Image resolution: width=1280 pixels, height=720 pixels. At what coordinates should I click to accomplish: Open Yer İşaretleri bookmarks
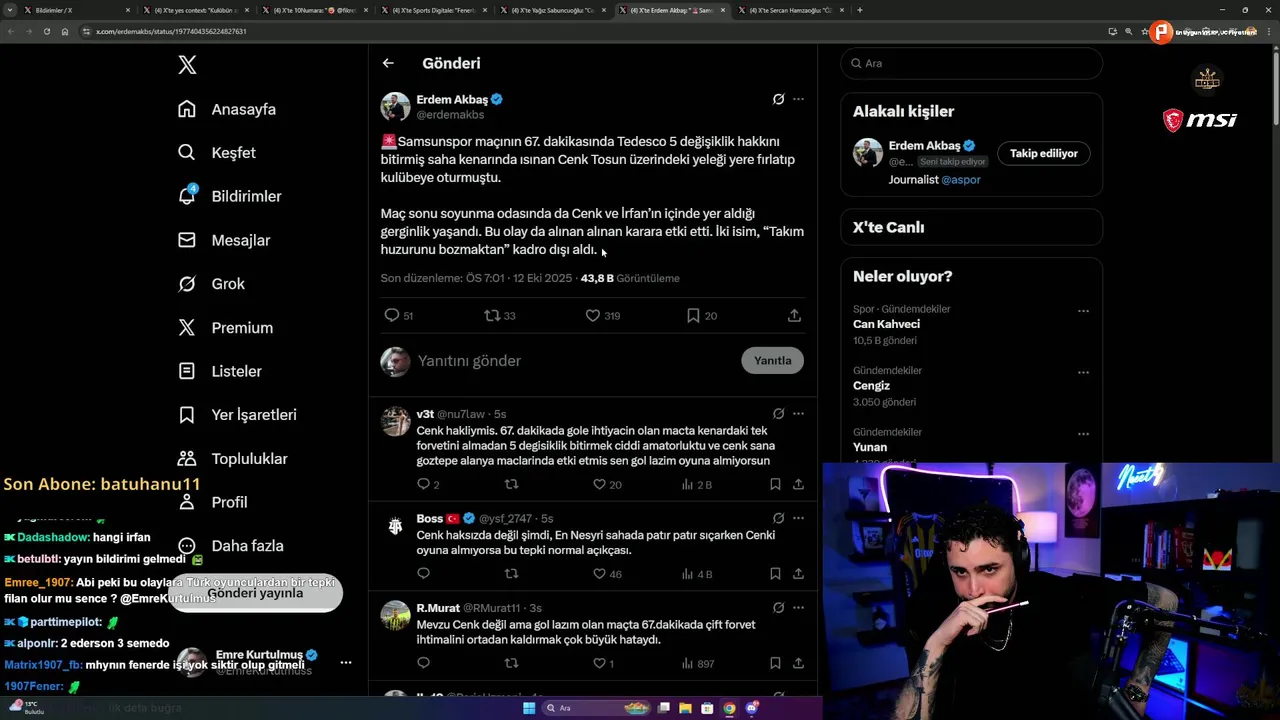[x=237, y=415]
